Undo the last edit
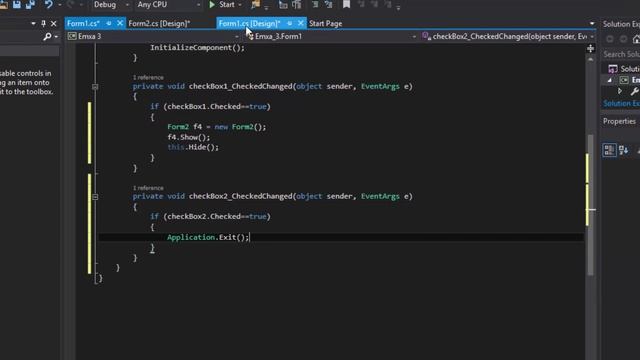Image resolution: width=640 pixels, height=360 pixels. coord(49,5)
